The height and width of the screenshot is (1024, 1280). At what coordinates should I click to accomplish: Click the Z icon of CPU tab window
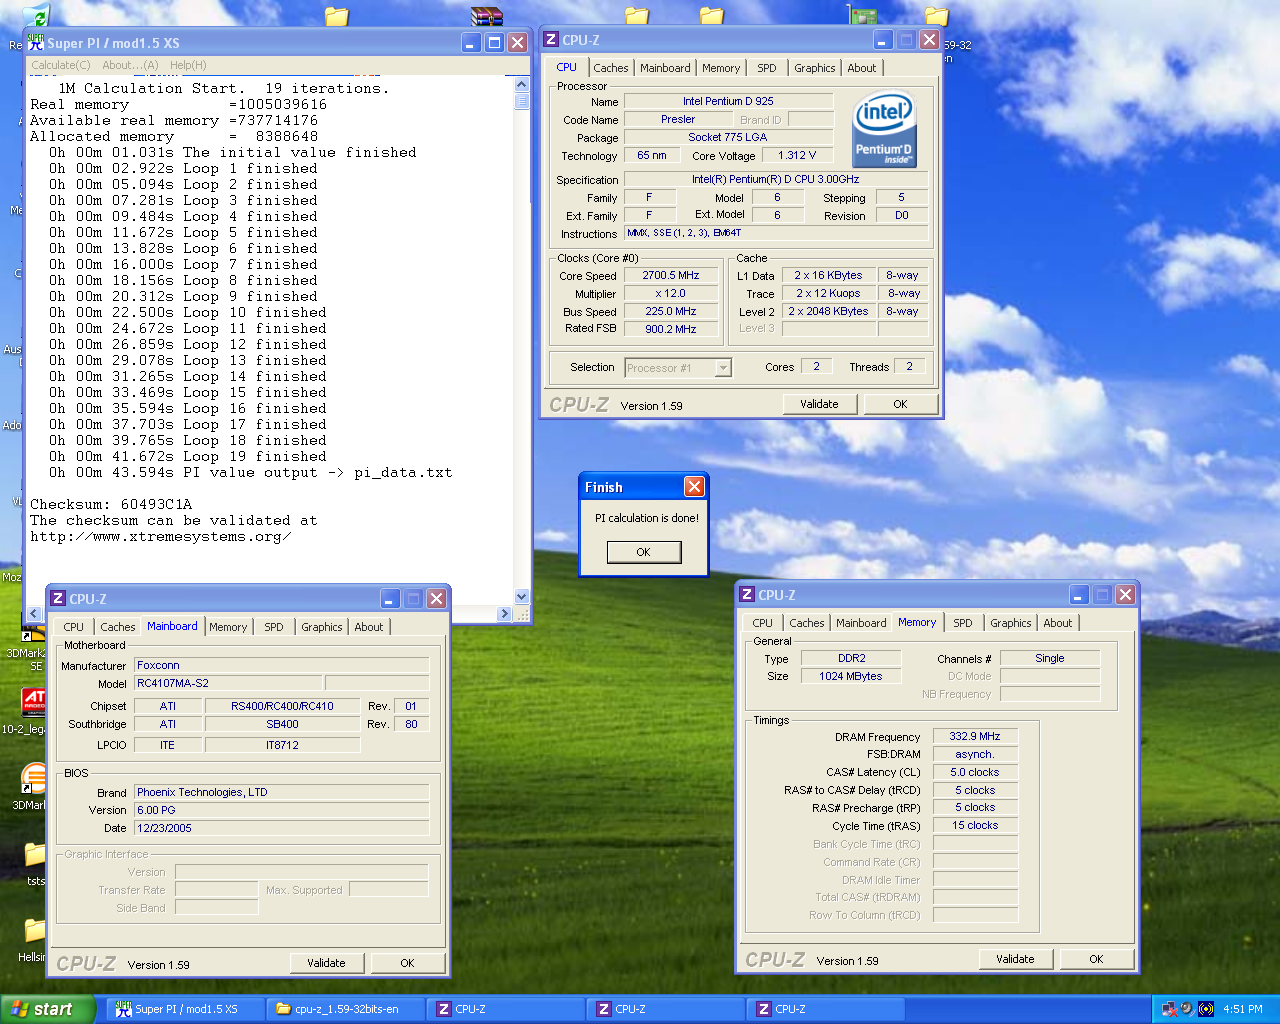coord(551,40)
